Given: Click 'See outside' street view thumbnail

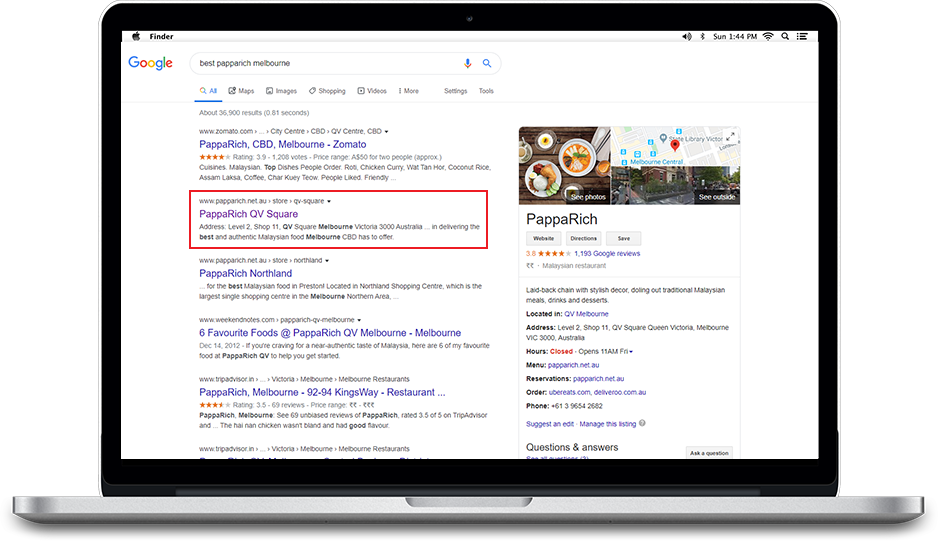Looking at the screenshot, I should click(675, 186).
